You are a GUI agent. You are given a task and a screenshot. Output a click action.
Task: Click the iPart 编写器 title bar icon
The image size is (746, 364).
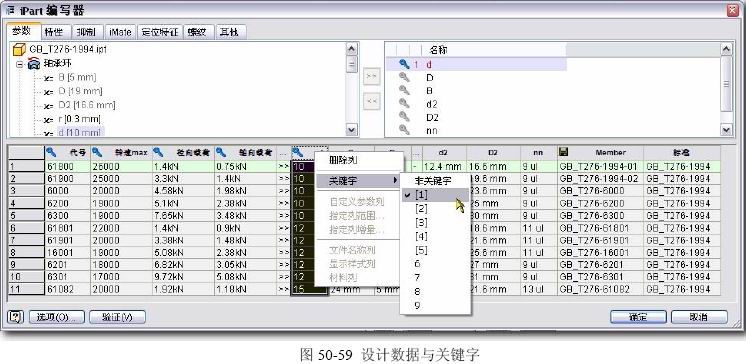click(11, 10)
